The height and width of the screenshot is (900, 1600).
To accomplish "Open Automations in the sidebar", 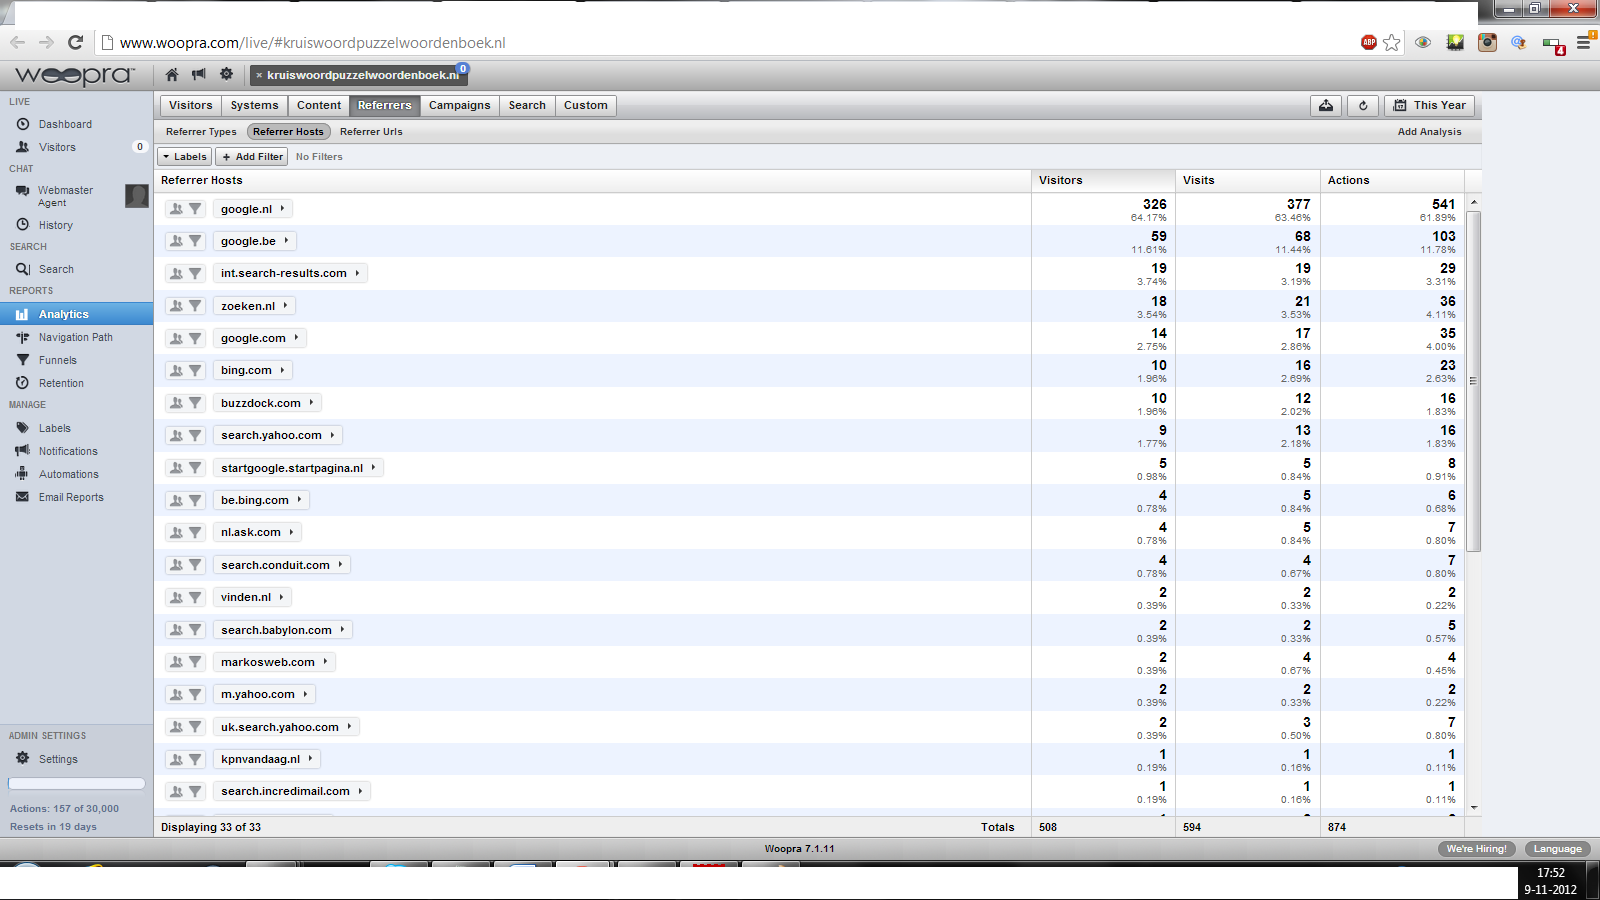I will point(68,474).
